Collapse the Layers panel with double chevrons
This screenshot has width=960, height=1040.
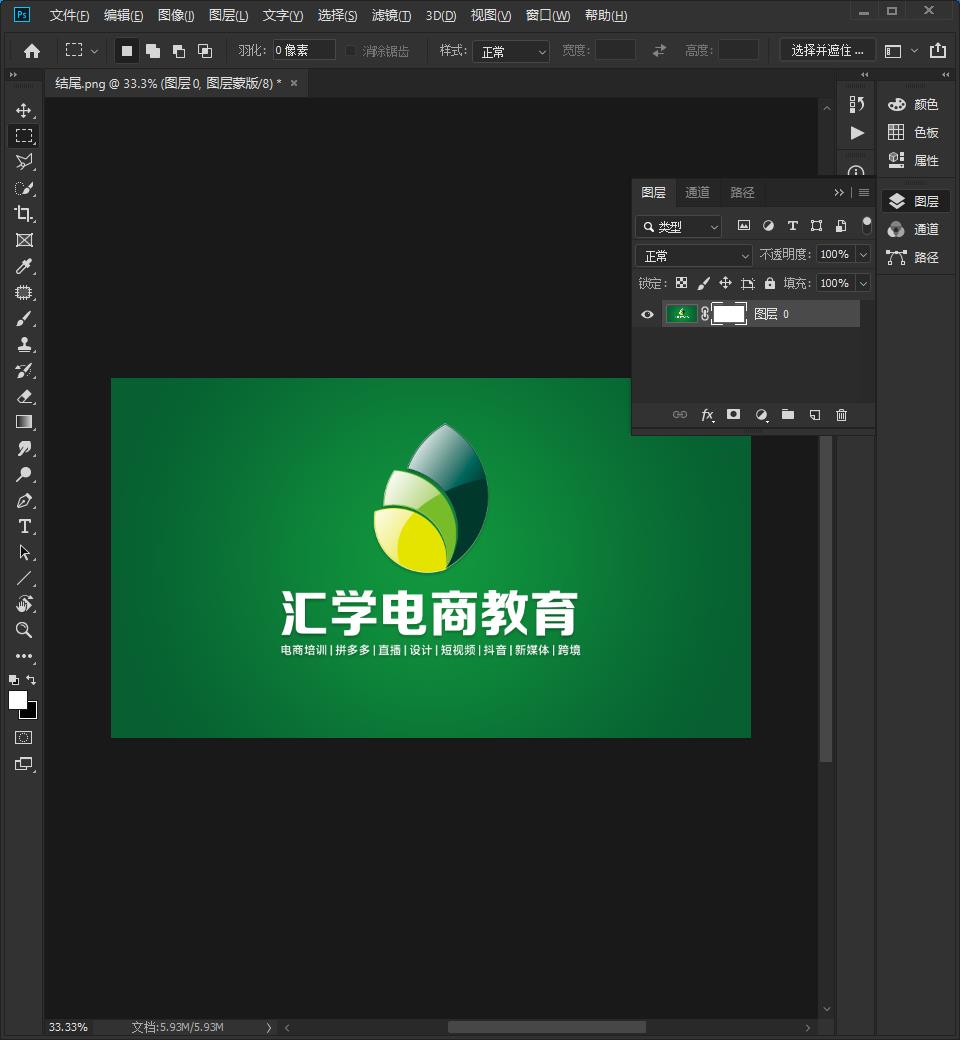839,192
